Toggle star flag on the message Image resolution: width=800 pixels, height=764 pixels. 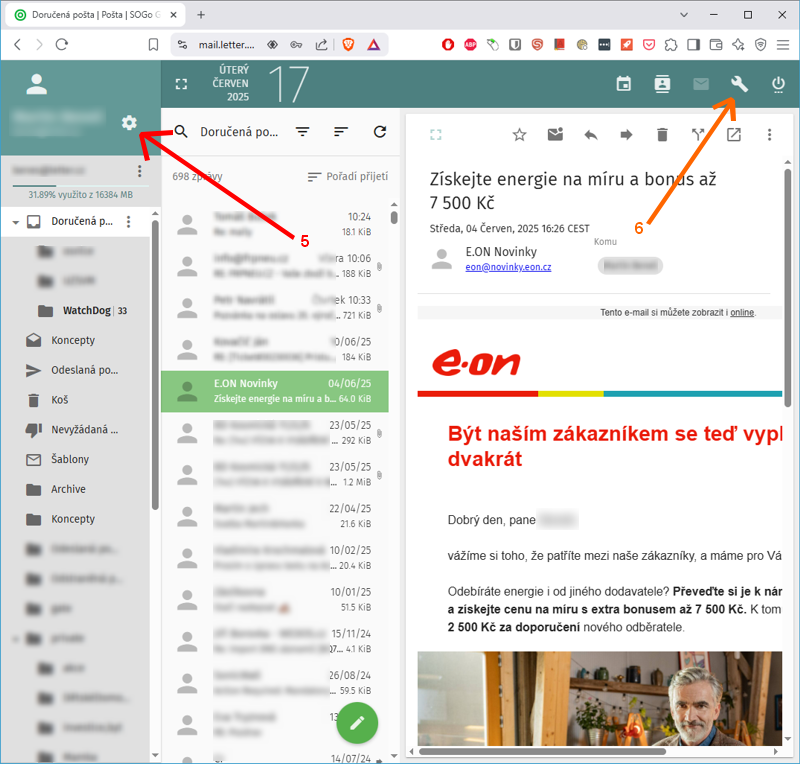point(519,135)
